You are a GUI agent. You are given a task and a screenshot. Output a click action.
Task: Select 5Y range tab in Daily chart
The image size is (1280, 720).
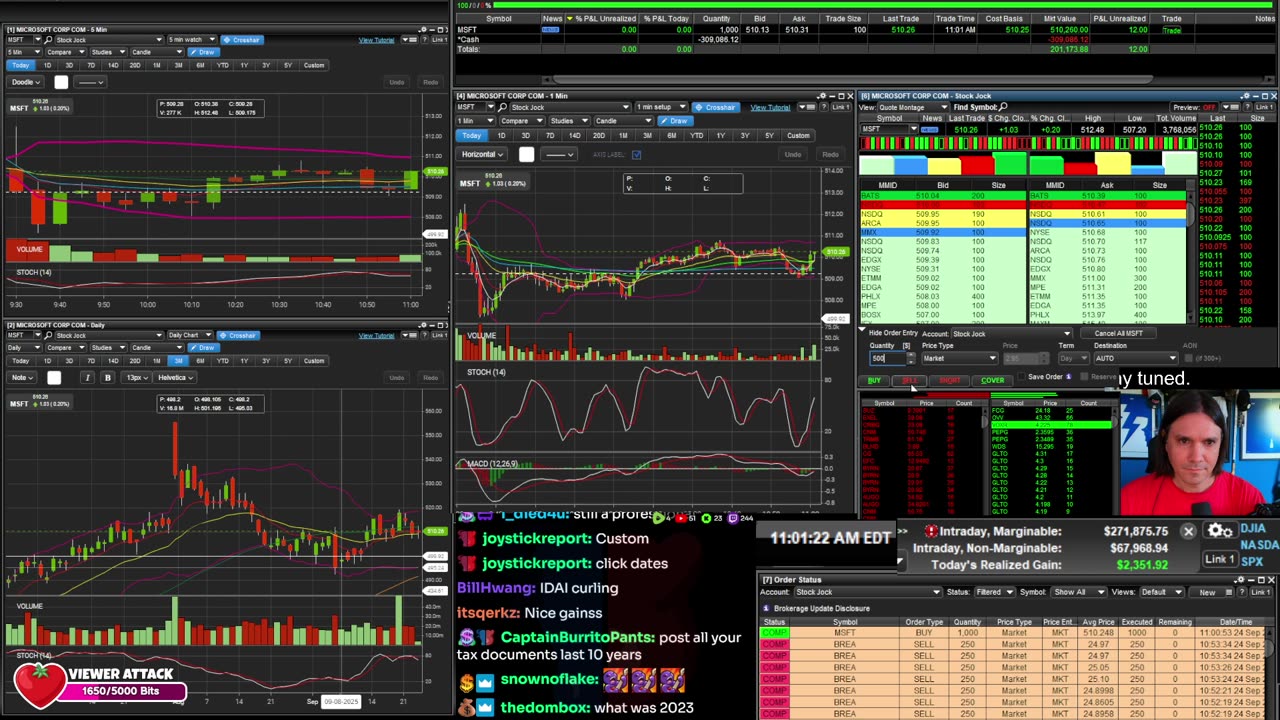(x=288, y=361)
